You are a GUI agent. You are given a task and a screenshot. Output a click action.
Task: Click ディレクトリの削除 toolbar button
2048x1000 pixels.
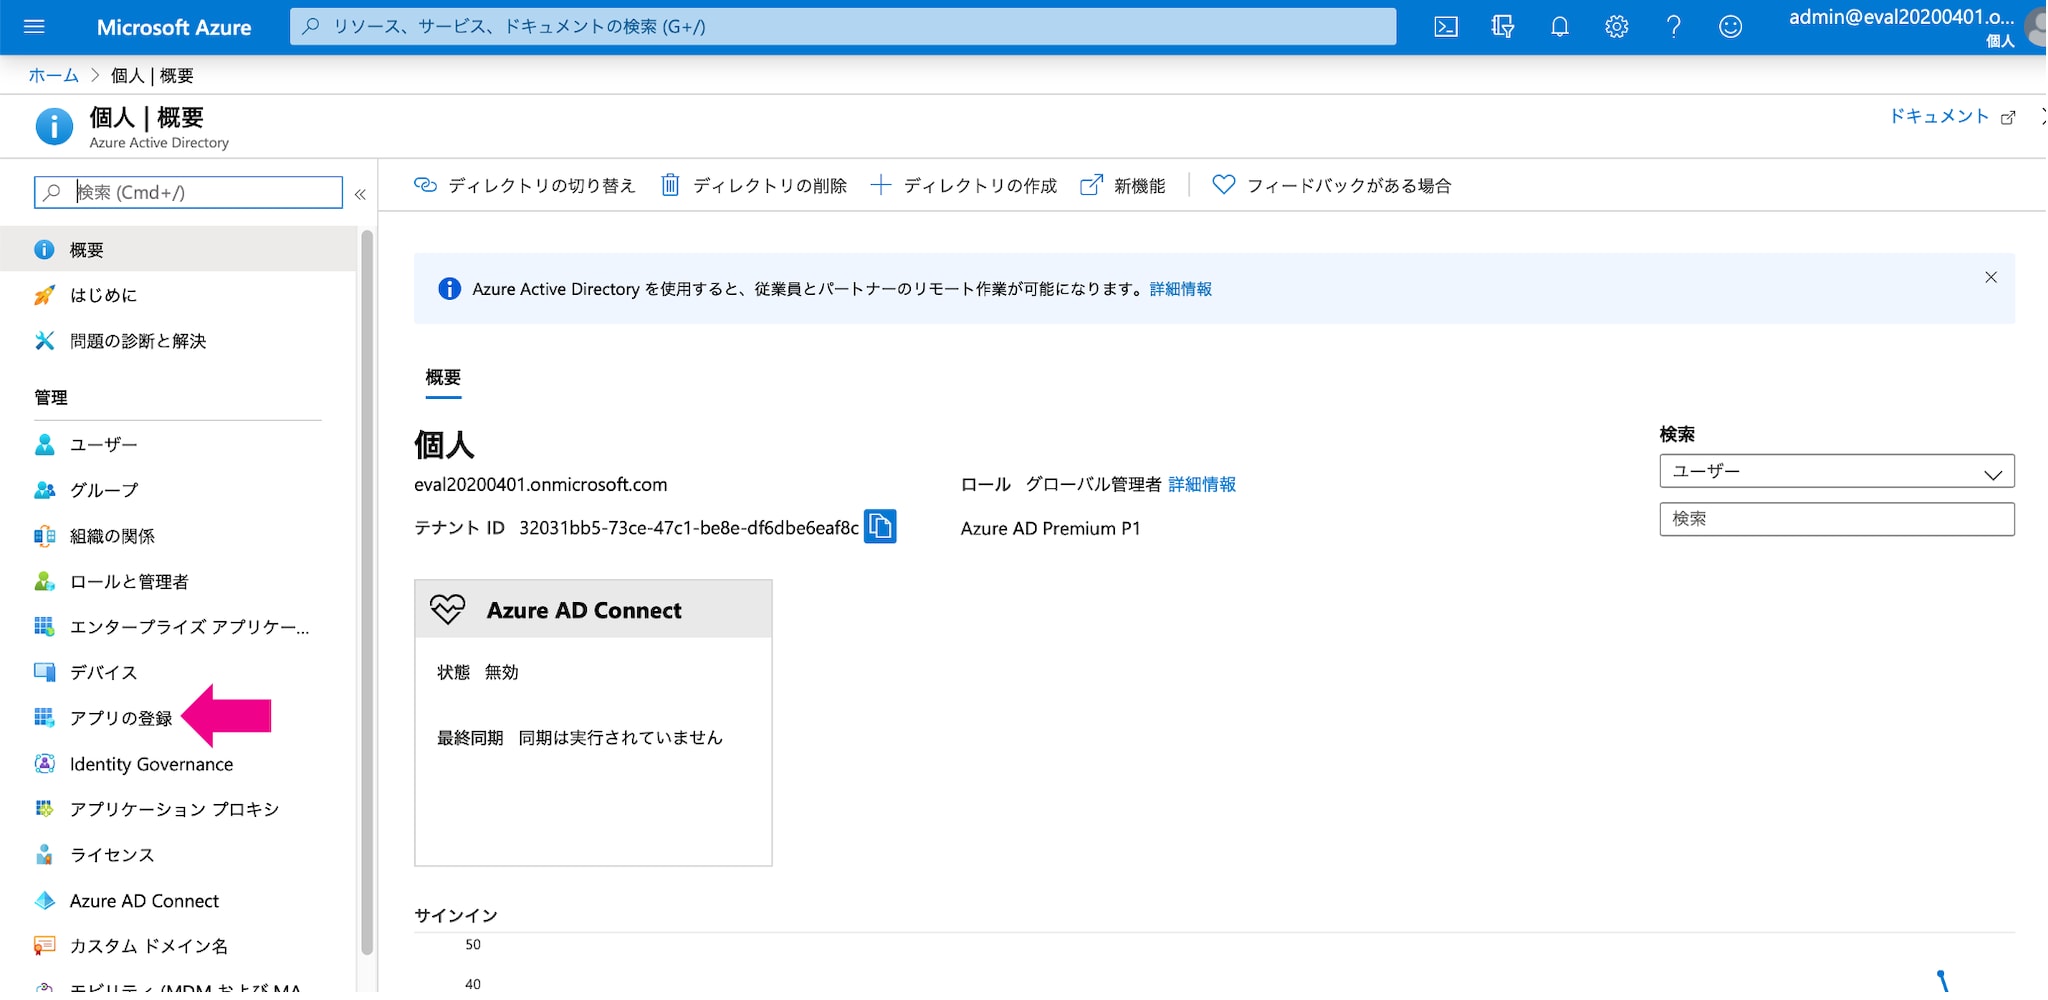(754, 185)
